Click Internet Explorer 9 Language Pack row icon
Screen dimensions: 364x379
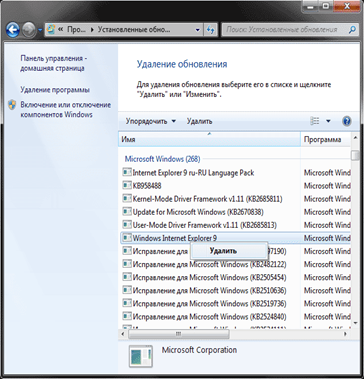click(127, 172)
